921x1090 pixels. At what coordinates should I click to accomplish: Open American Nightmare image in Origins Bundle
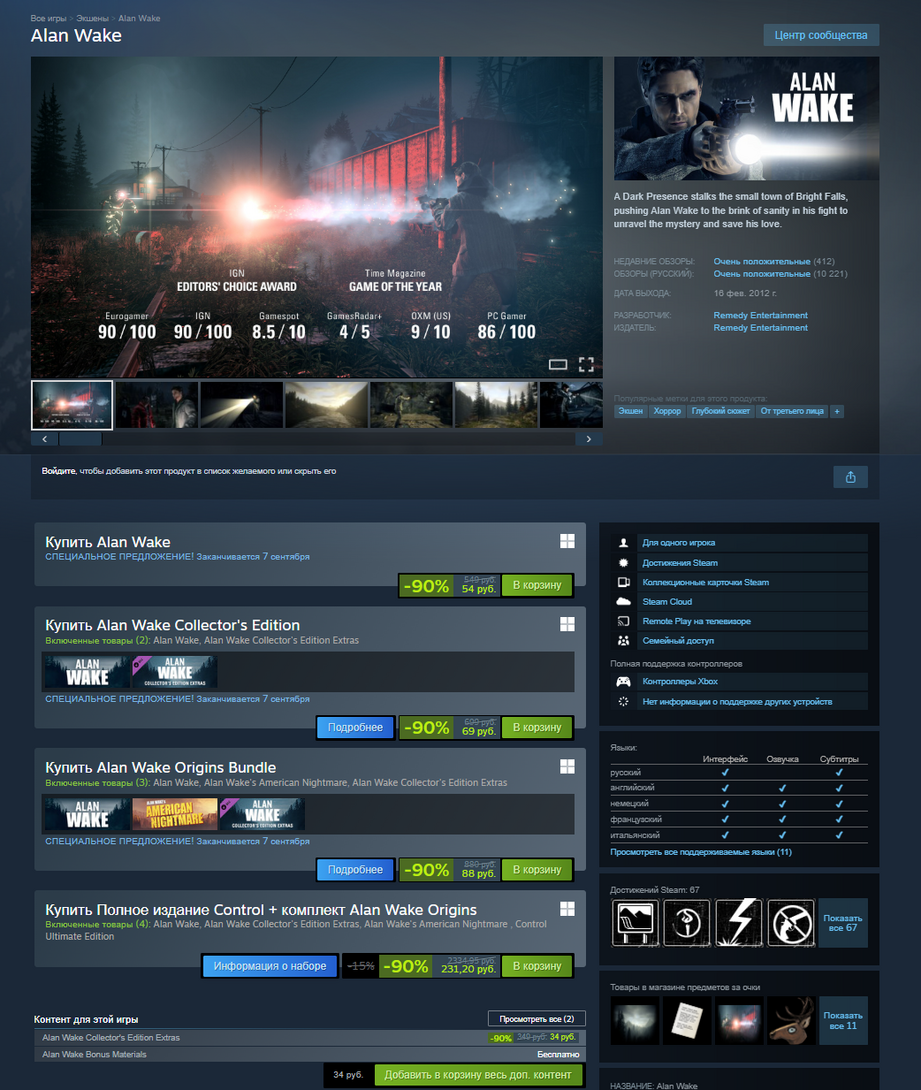(x=174, y=814)
